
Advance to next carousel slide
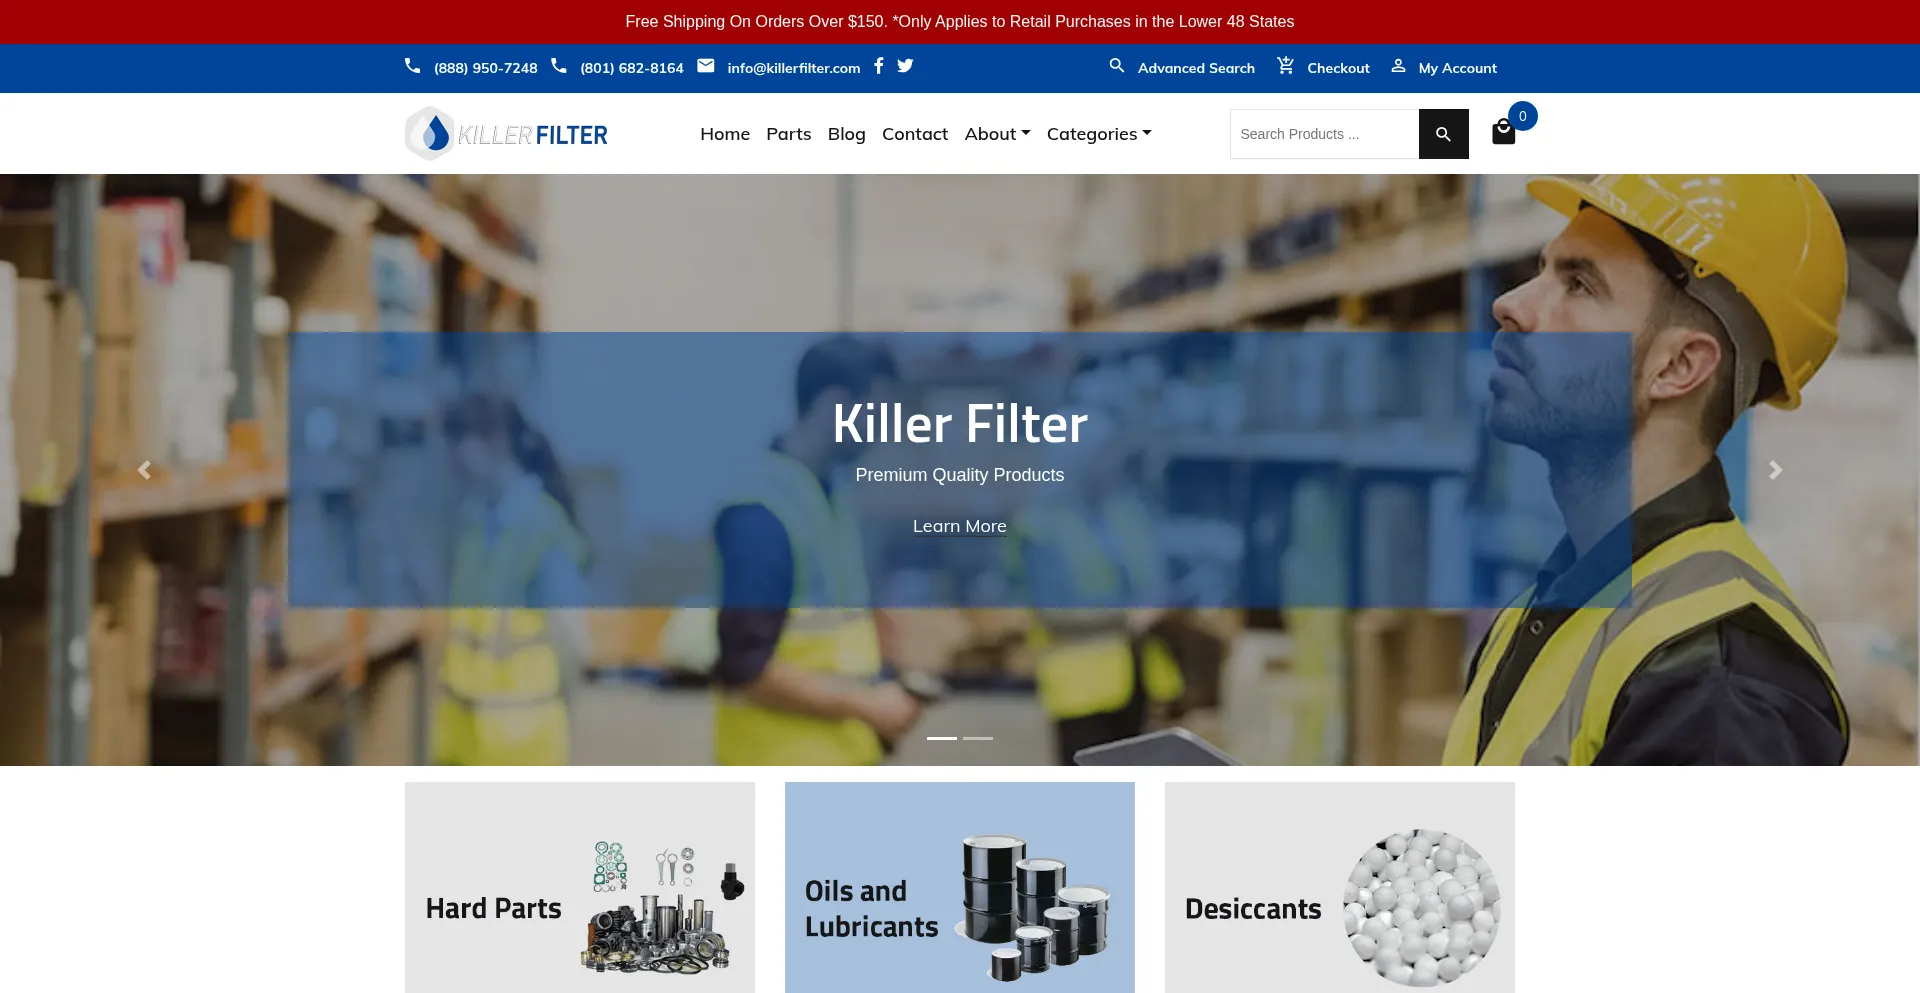[x=1776, y=470]
